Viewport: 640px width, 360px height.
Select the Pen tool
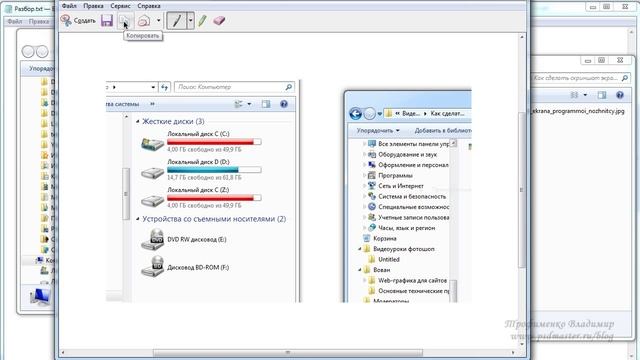[x=176, y=20]
